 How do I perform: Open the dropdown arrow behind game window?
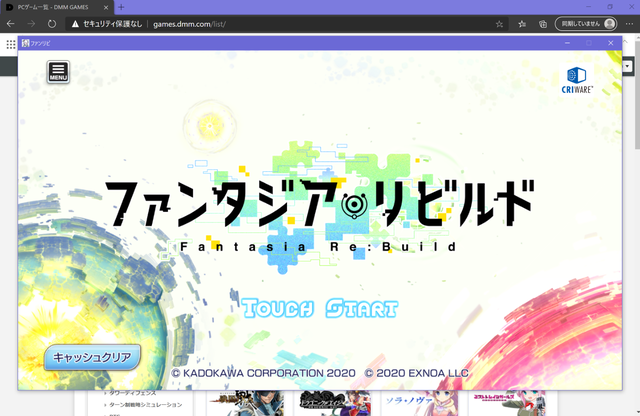(628, 66)
